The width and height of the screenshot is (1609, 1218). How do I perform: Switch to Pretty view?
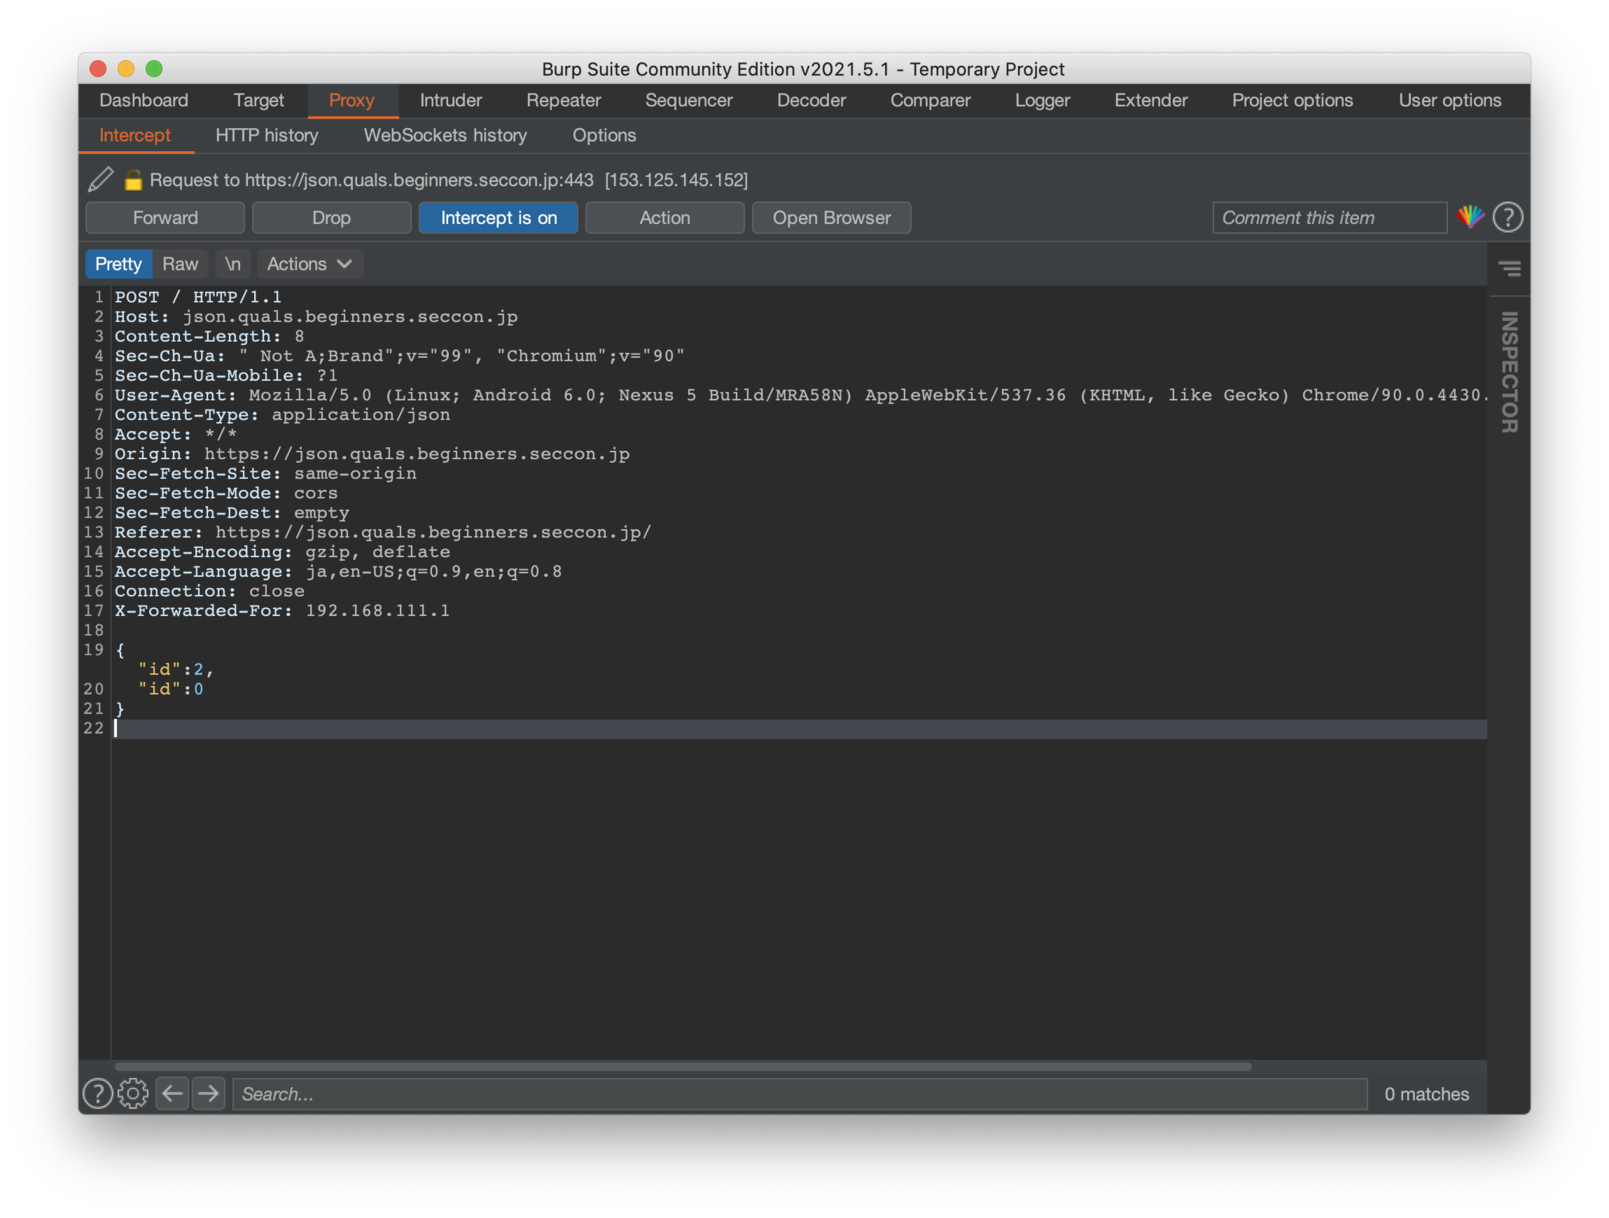pos(118,264)
